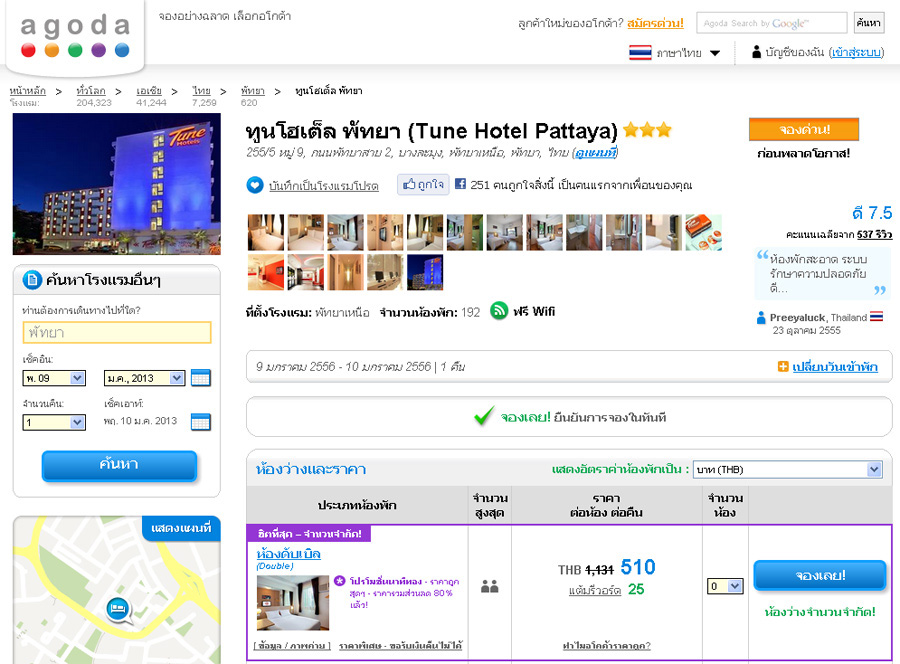Click the Facebook ถูกใจ like button

point(424,184)
